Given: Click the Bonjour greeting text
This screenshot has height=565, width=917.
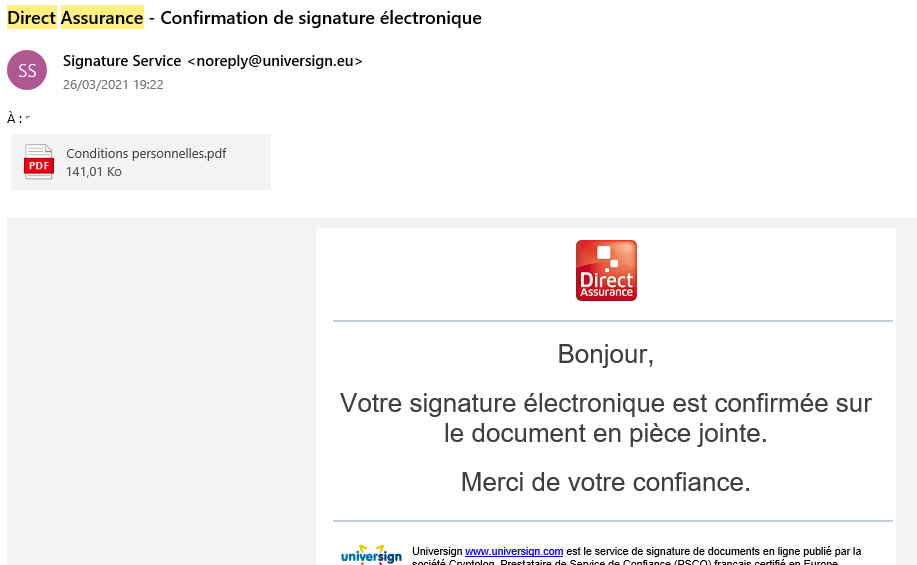Looking at the screenshot, I should (605, 354).
